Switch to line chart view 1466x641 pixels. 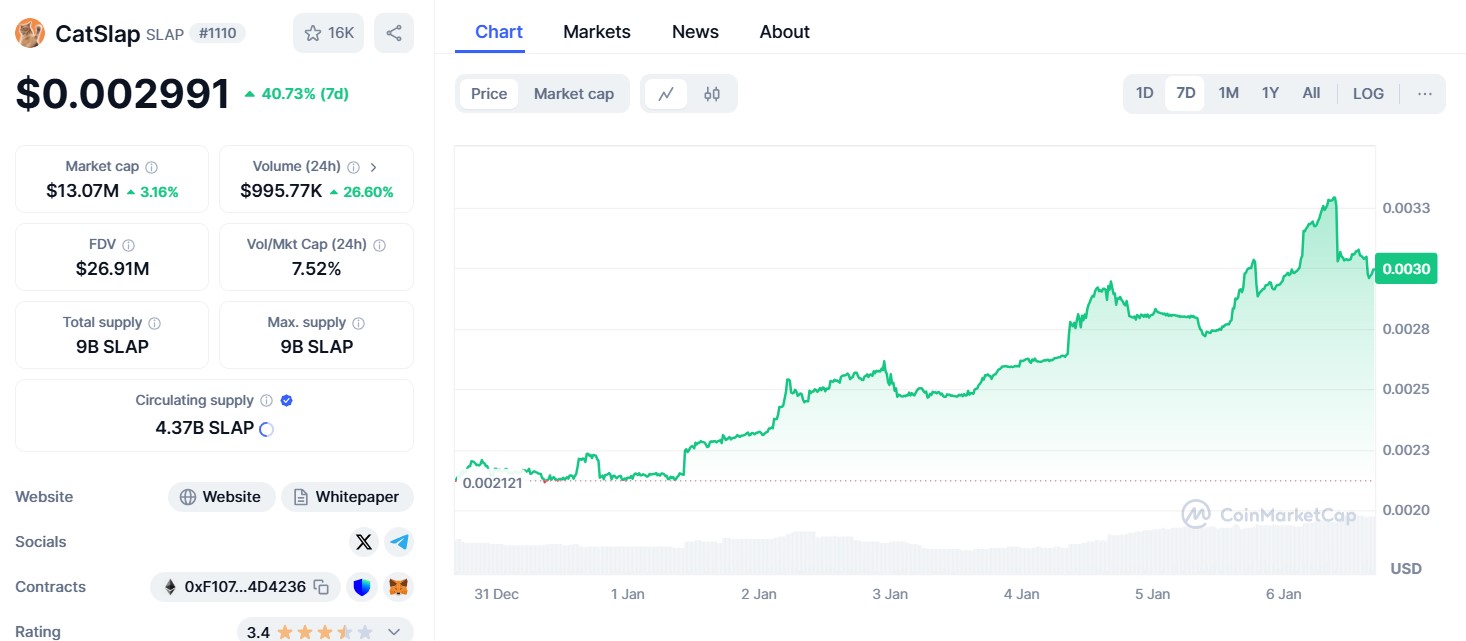666,94
